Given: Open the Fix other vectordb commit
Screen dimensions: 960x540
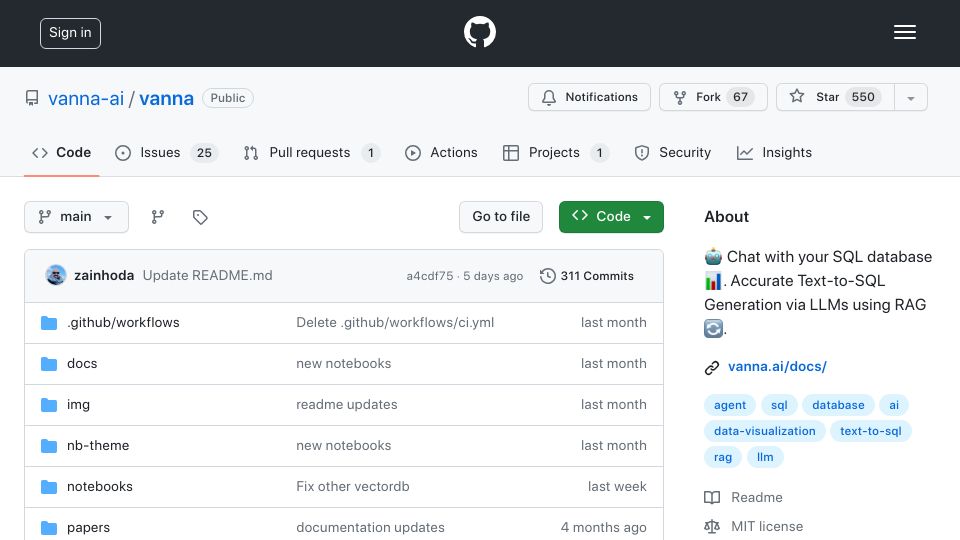Looking at the screenshot, I should click(353, 487).
